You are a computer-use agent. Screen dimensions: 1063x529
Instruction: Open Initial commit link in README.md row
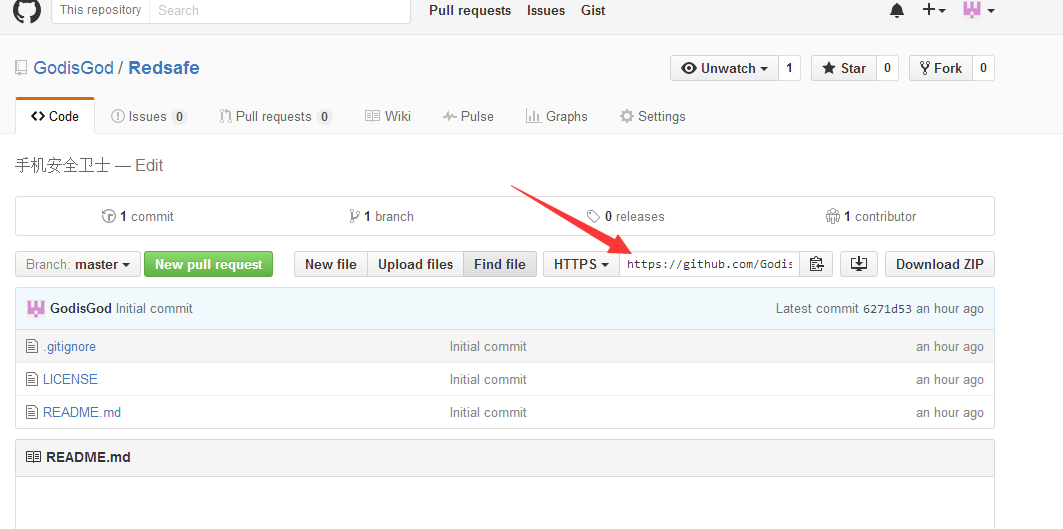pos(488,412)
